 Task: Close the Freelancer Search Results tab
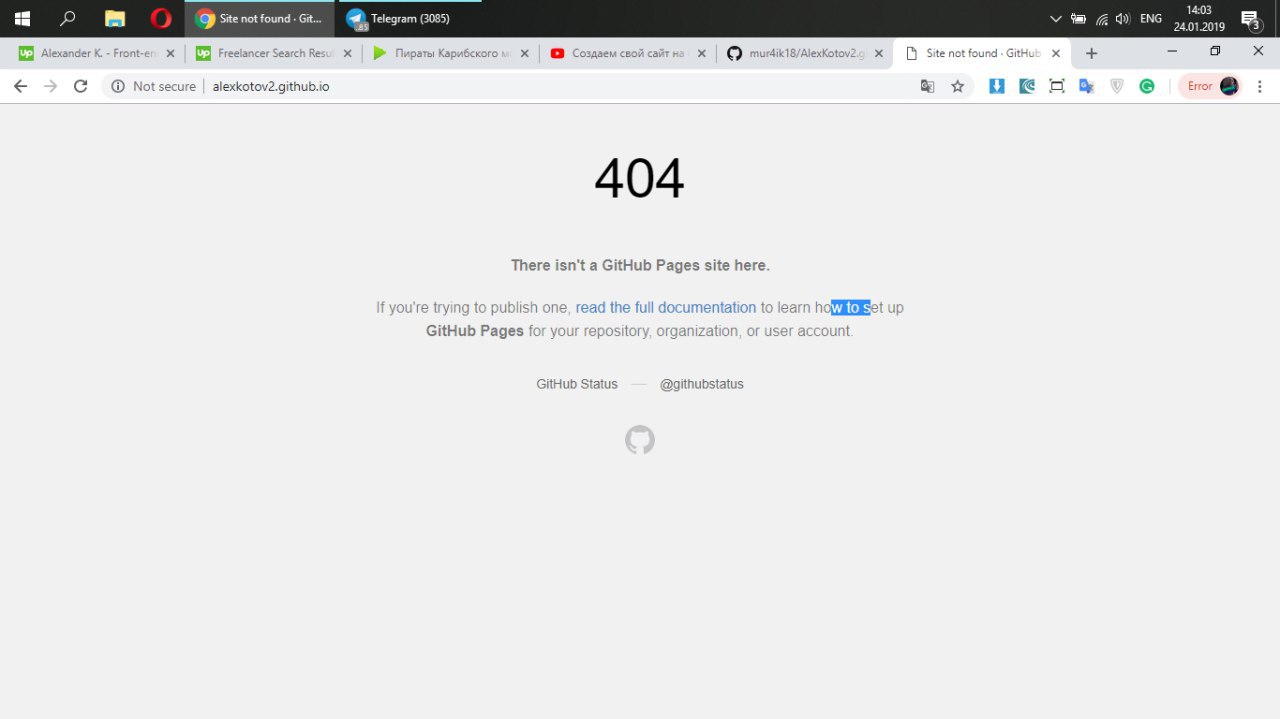[x=347, y=53]
